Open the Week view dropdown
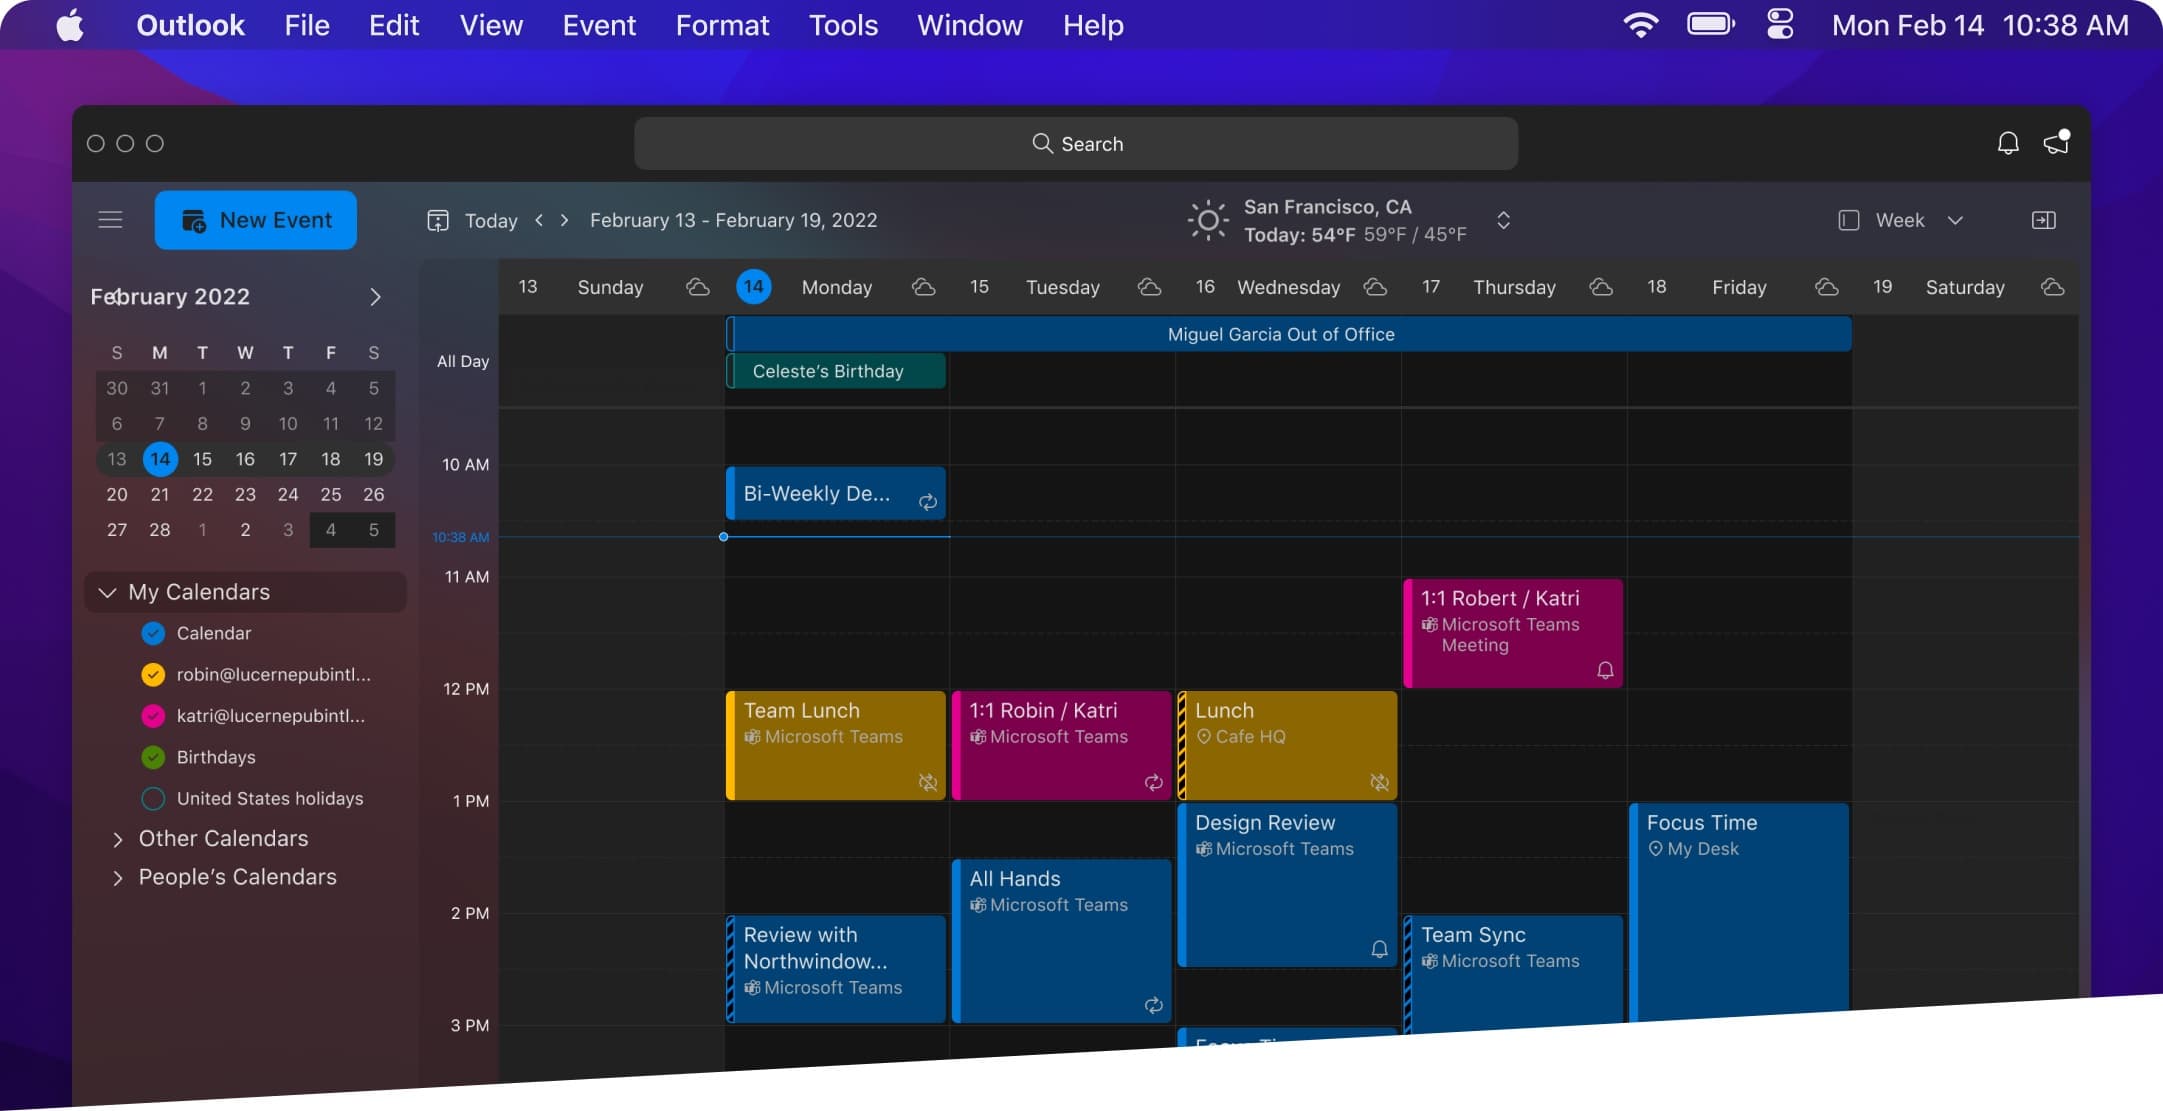2163x1111 pixels. 1901,220
